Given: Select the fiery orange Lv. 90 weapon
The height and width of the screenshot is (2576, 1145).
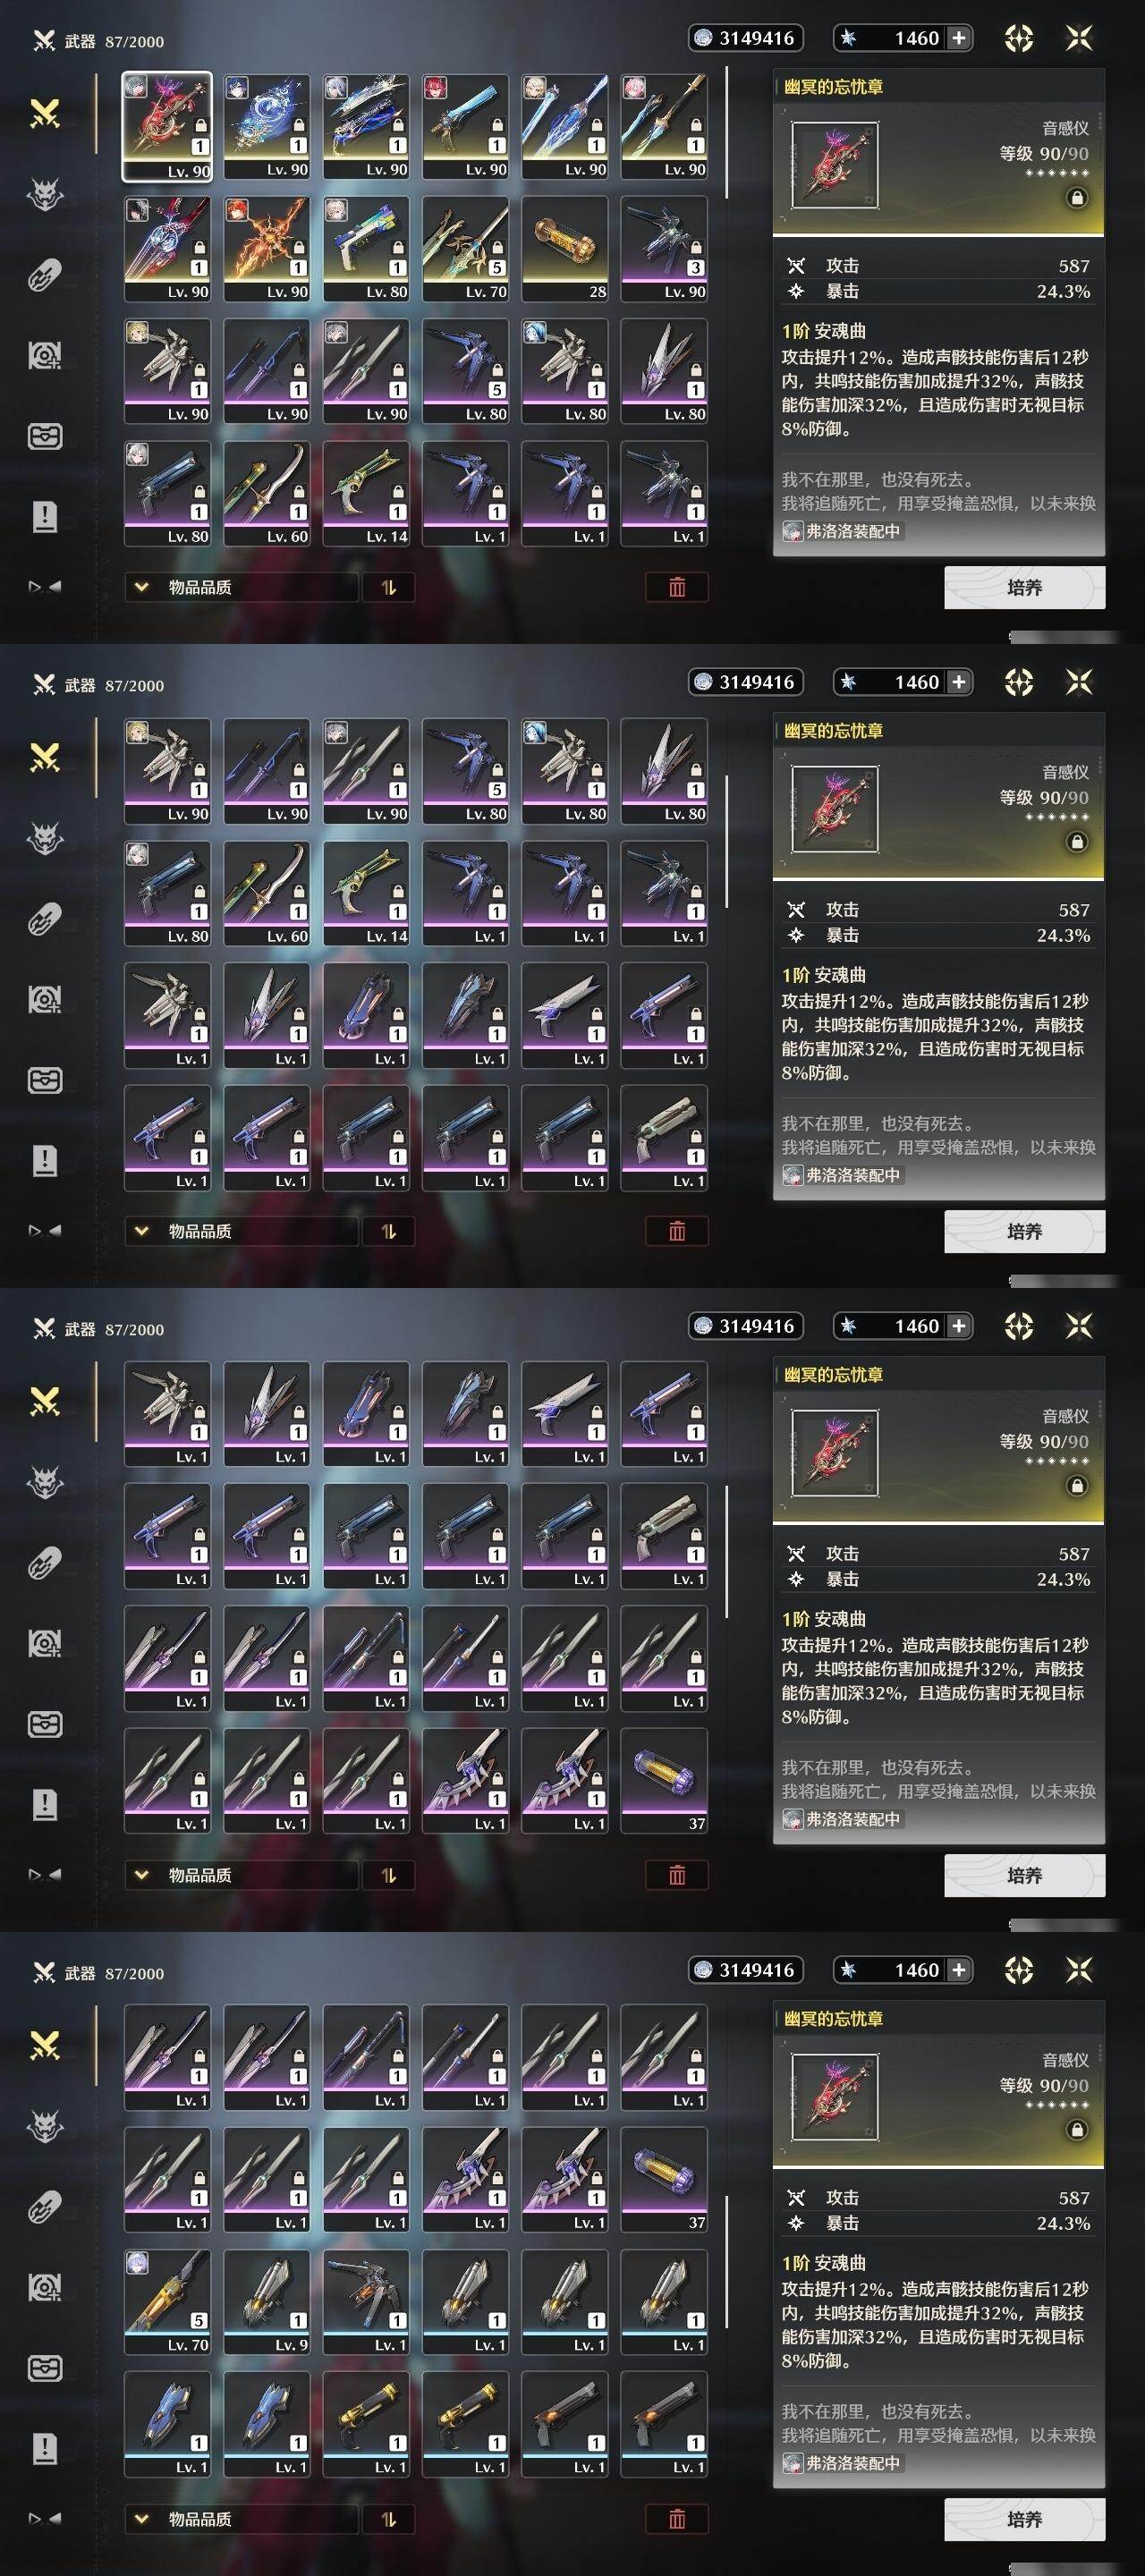Looking at the screenshot, I should point(267,249).
